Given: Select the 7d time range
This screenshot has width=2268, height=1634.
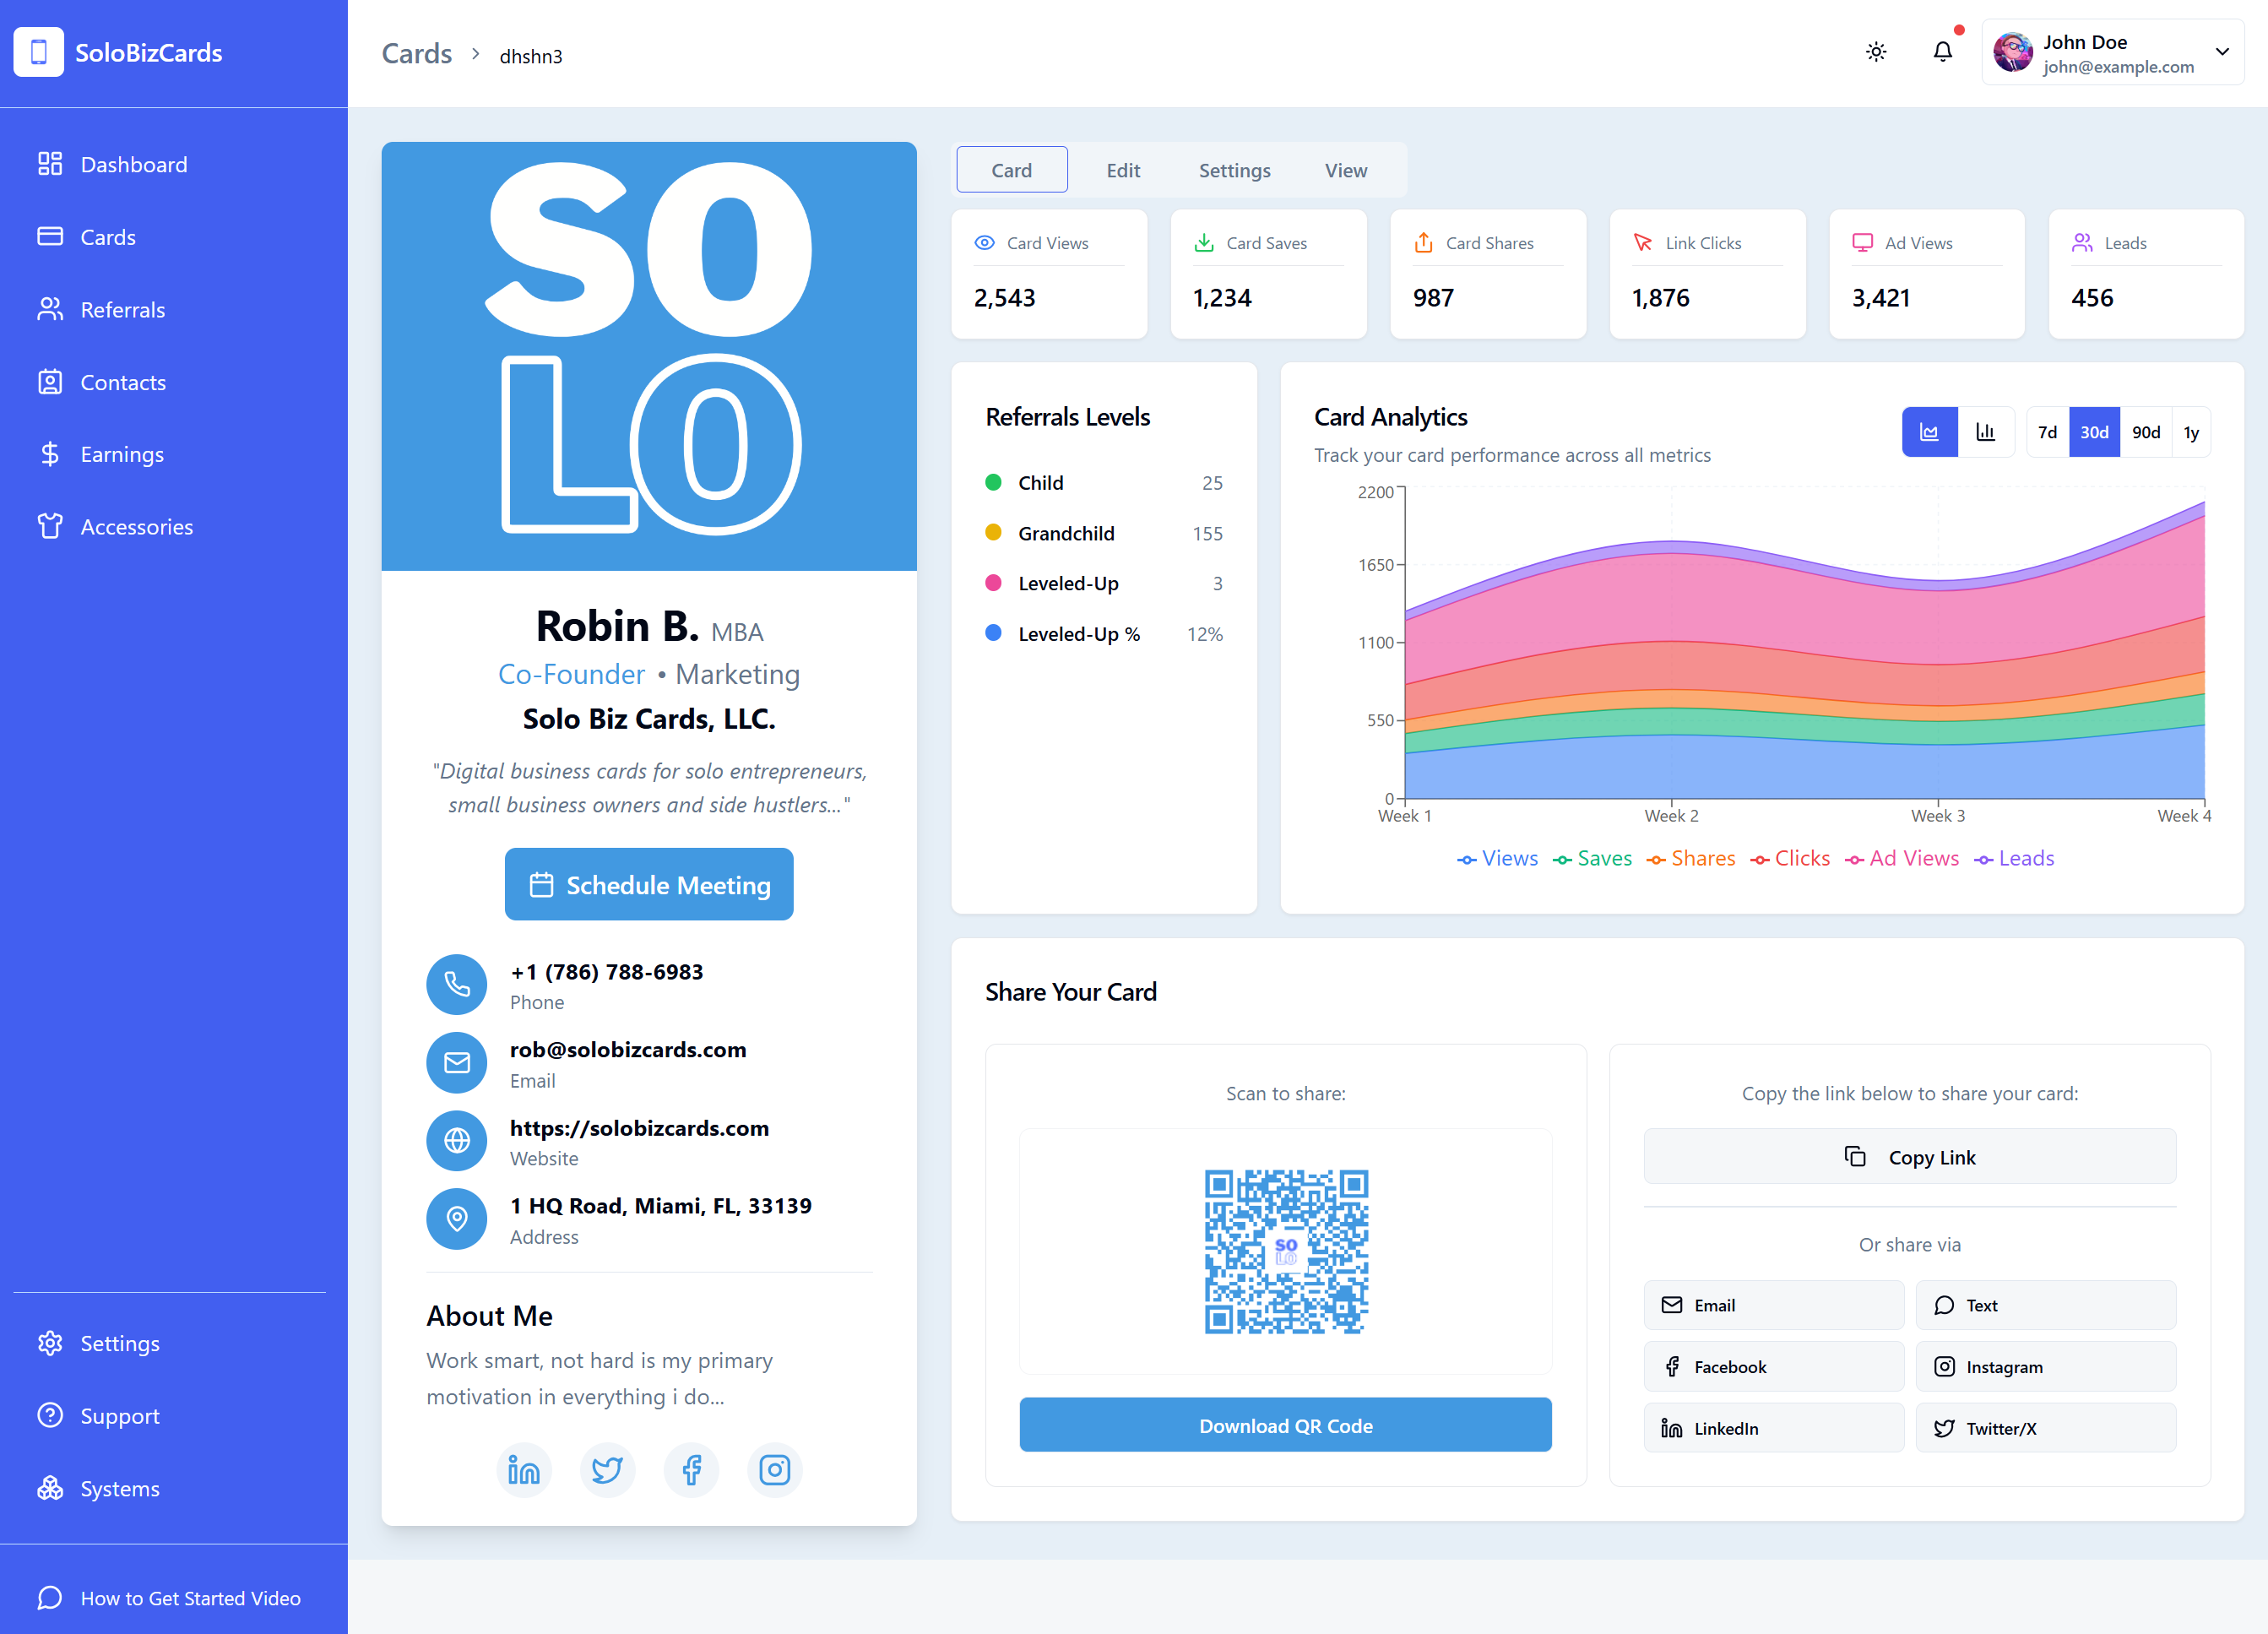Looking at the screenshot, I should click(2047, 431).
